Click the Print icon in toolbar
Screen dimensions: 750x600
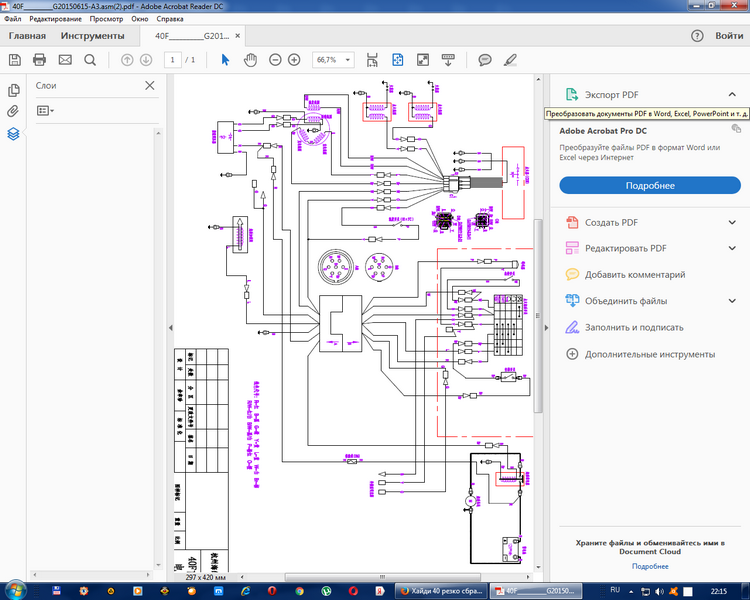tap(40, 60)
